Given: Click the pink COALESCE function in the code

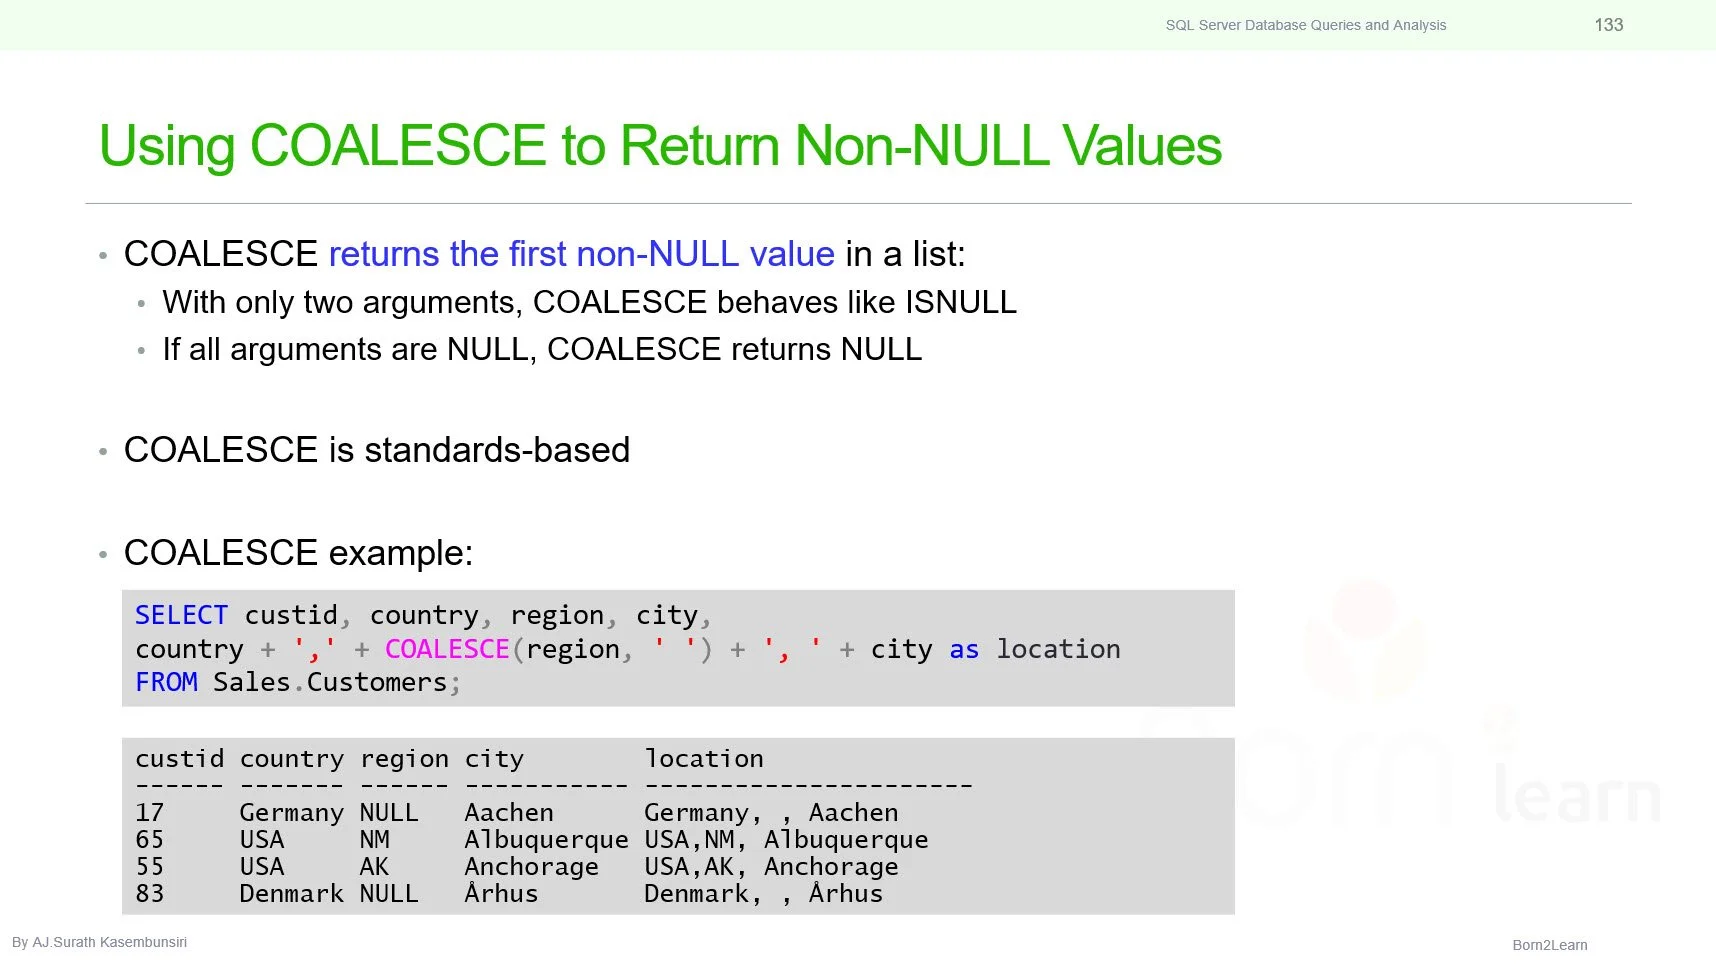Looking at the screenshot, I should click(x=447, y=649).
